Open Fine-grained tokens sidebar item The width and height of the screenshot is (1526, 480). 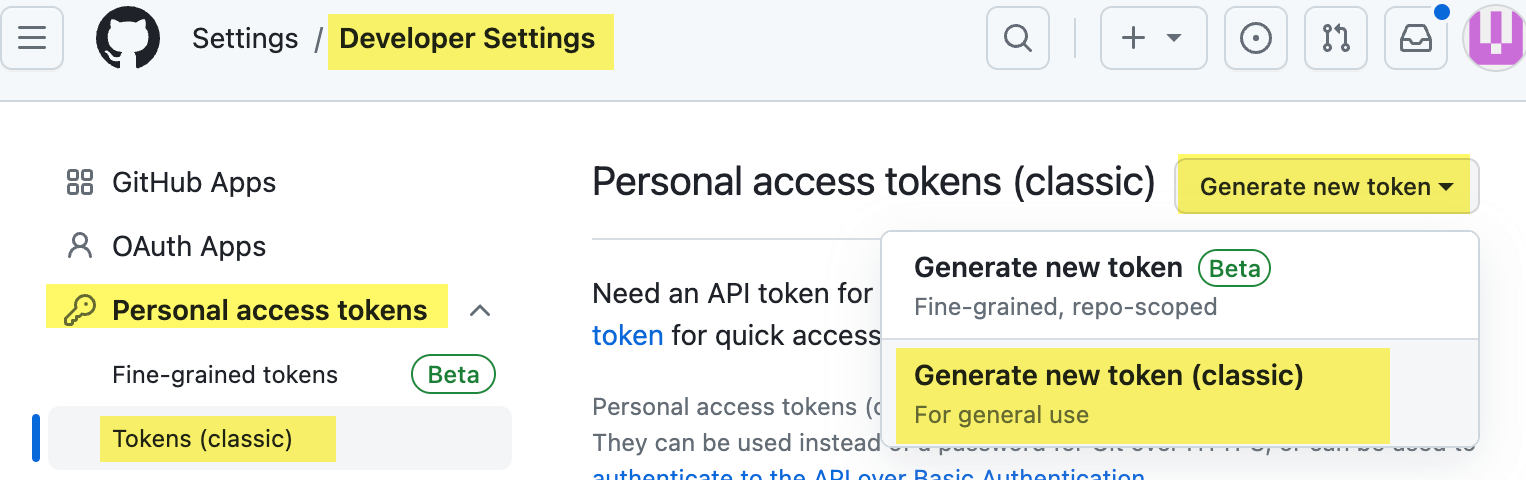(x=225, y=375)
